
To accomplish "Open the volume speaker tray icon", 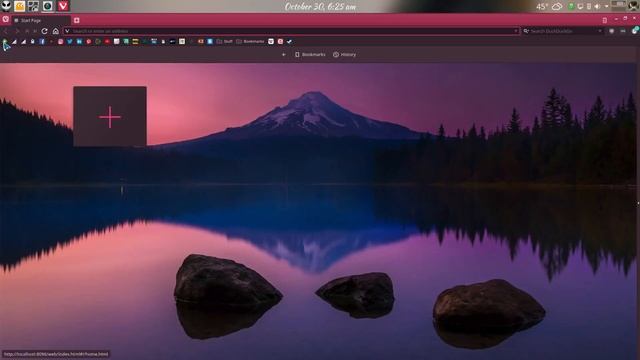I will point(597,7).
